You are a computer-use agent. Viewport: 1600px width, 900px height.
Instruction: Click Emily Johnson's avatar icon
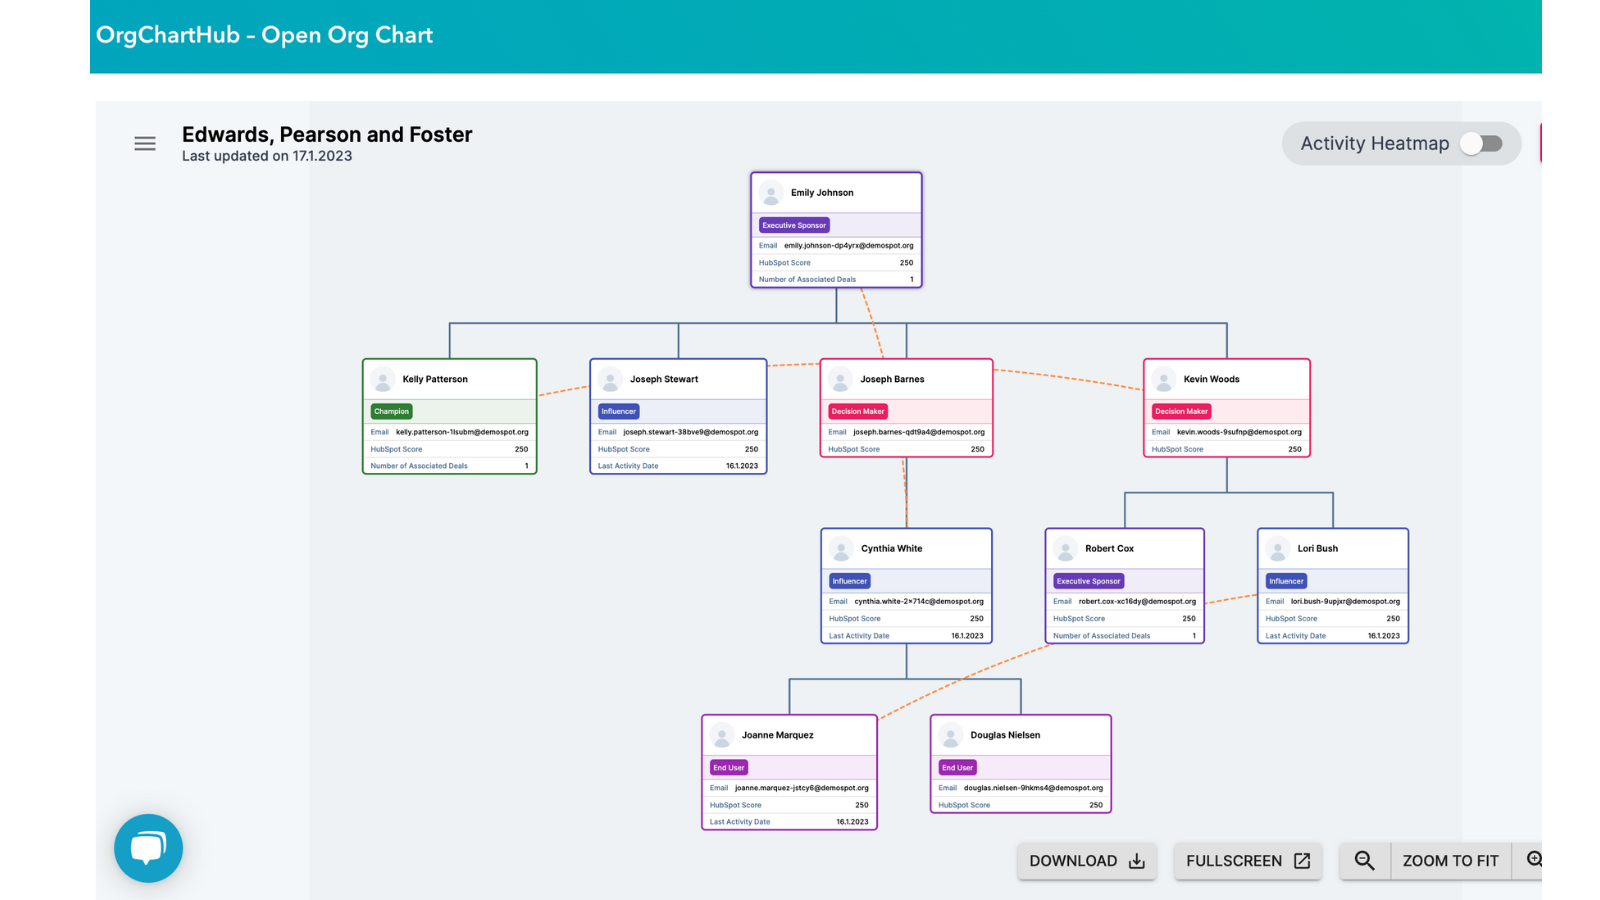coord(771,193)
